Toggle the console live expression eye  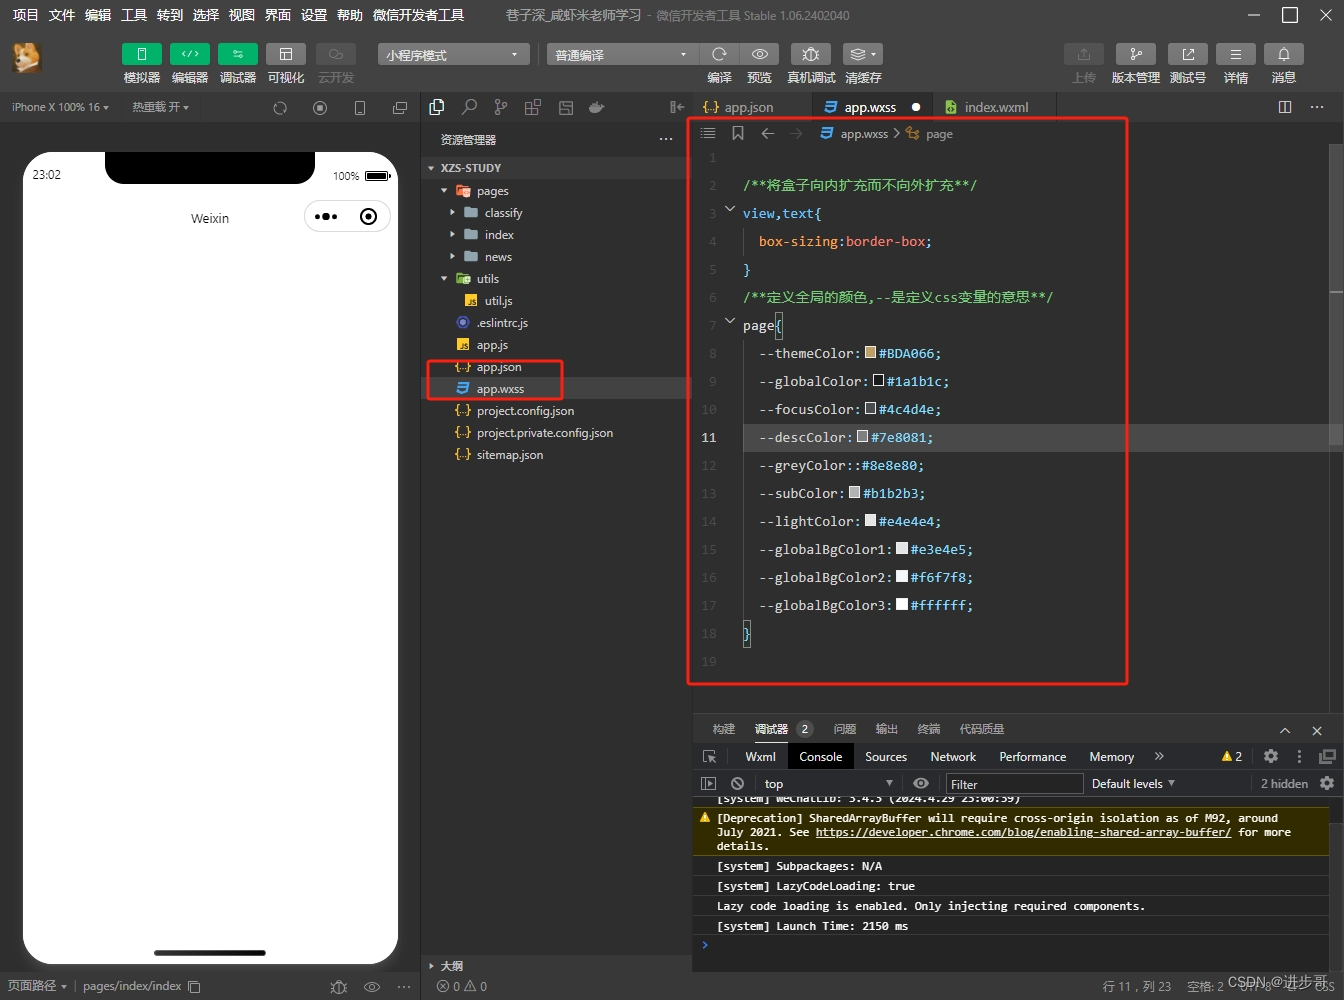pos(921,784)
